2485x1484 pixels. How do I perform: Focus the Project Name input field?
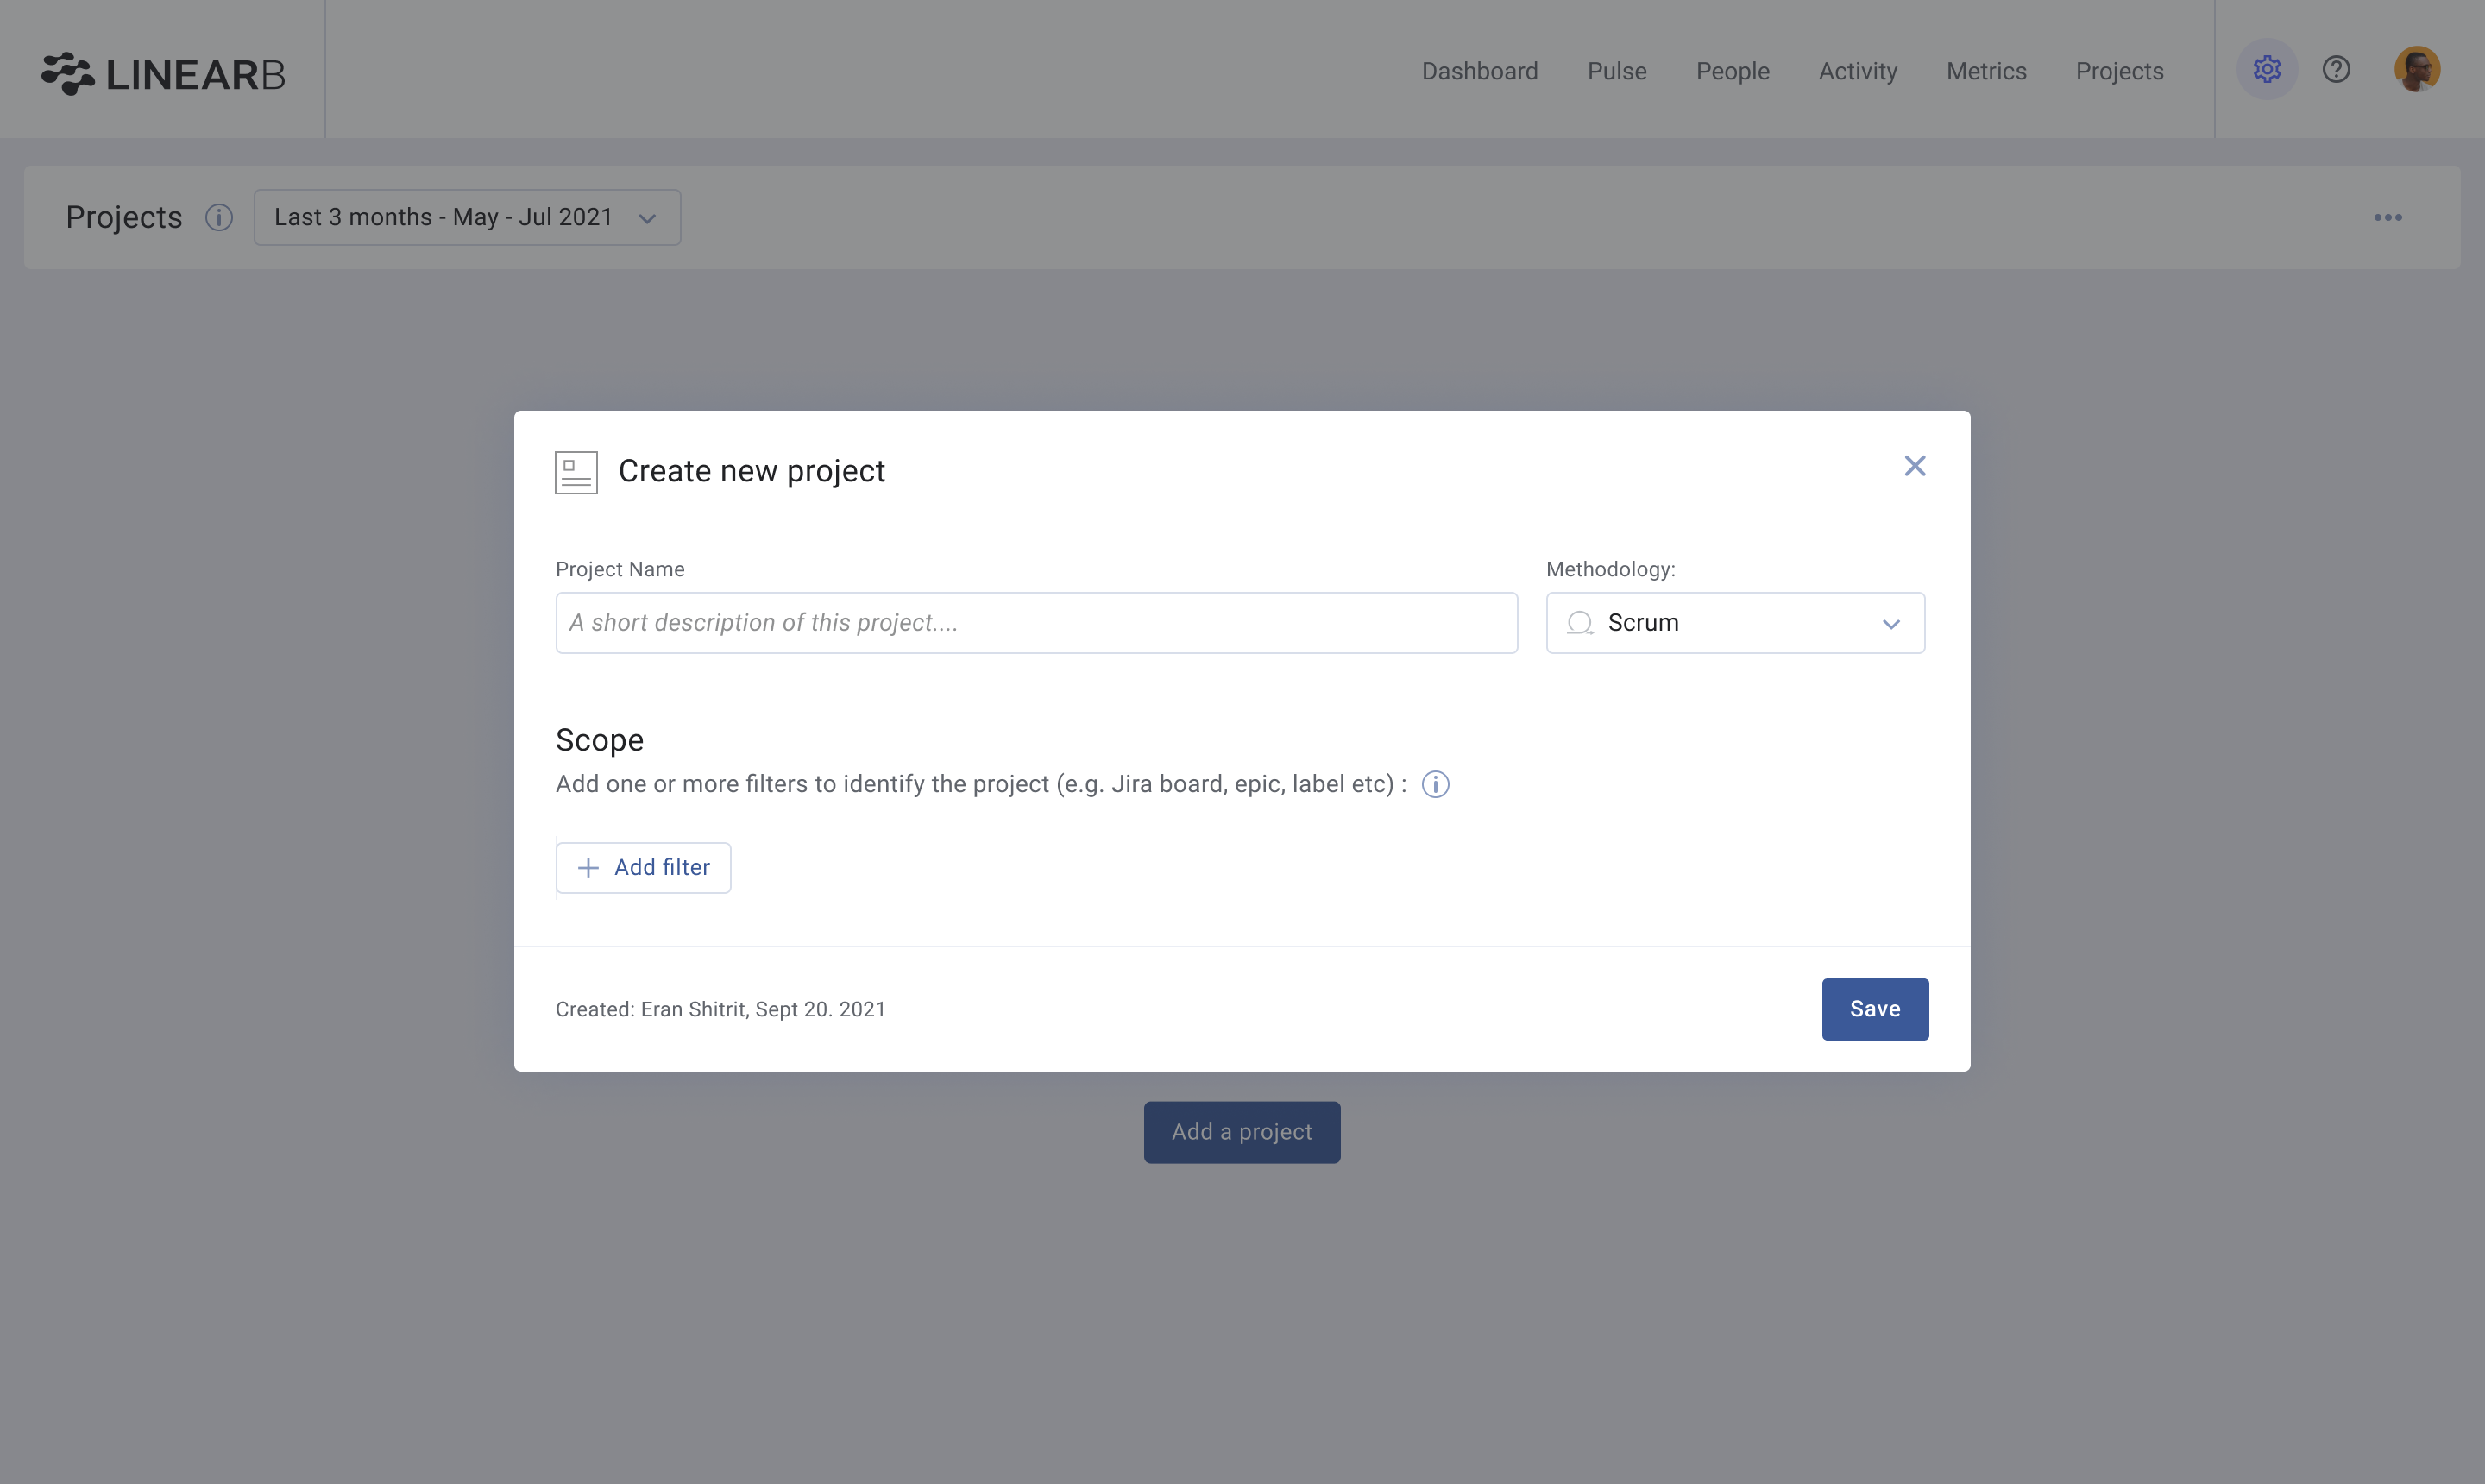[x=1036, y=623]
